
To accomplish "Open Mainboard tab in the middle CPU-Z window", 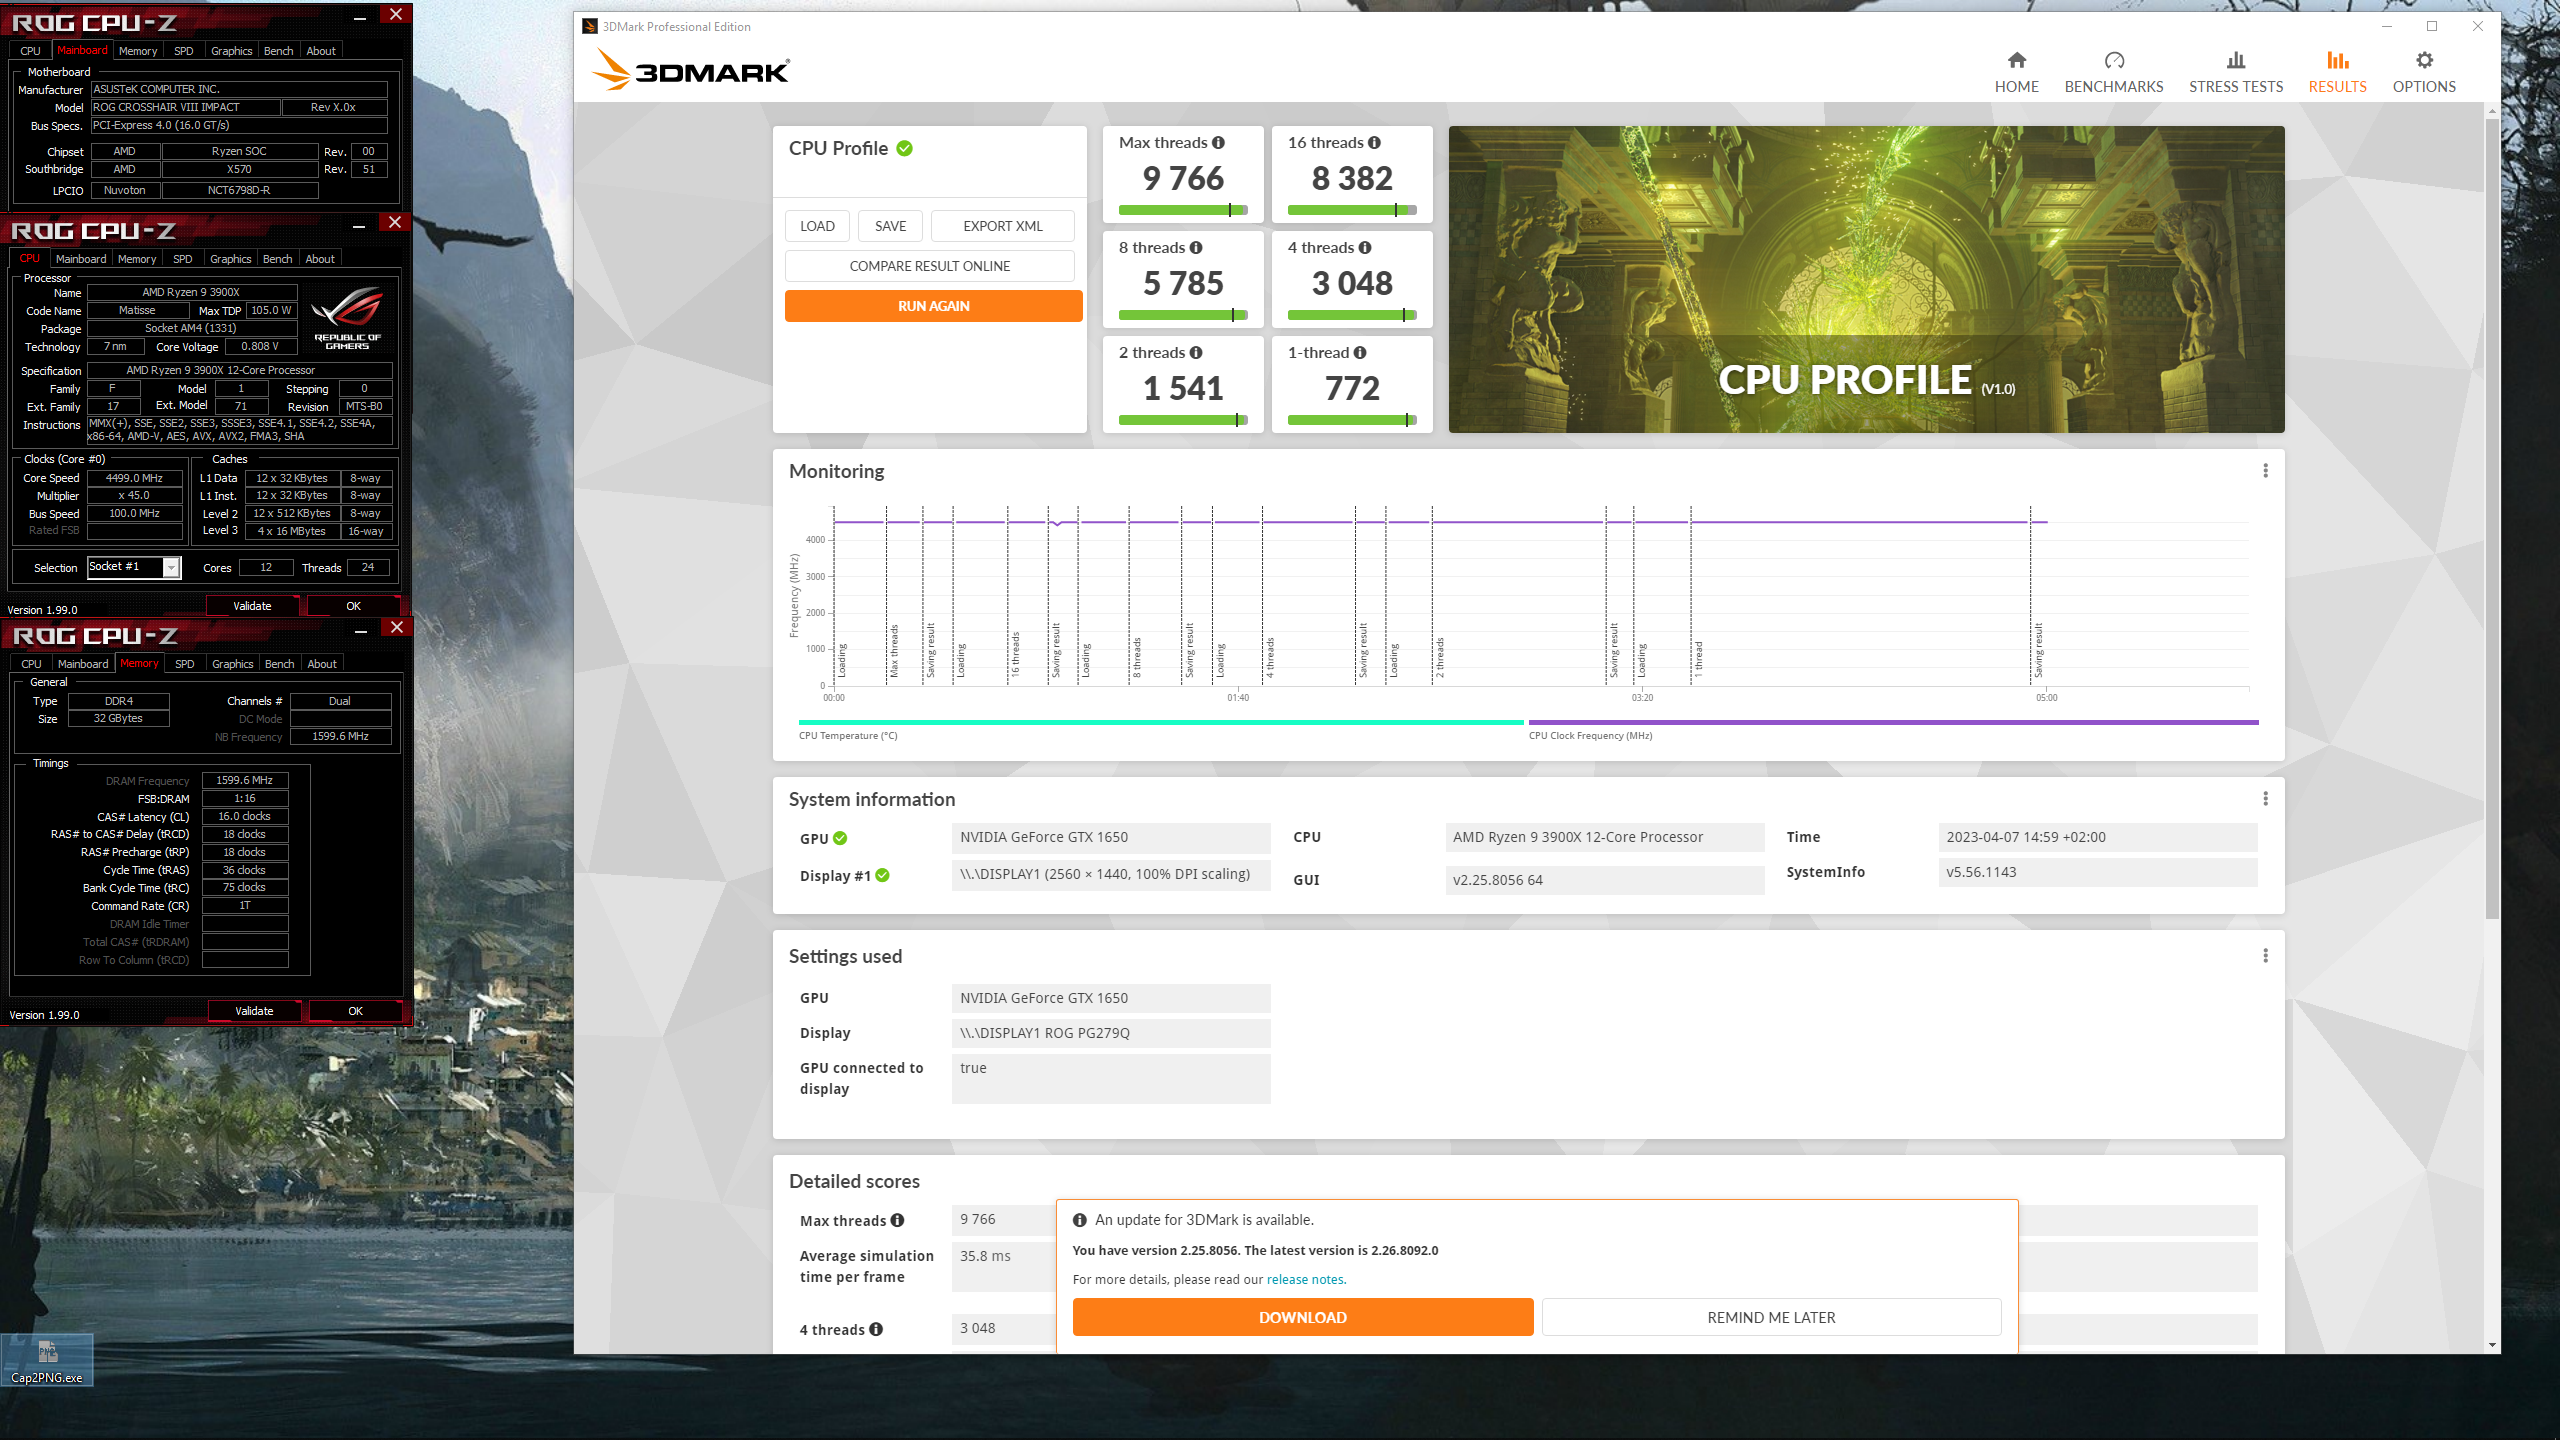I will coord(81,259).
